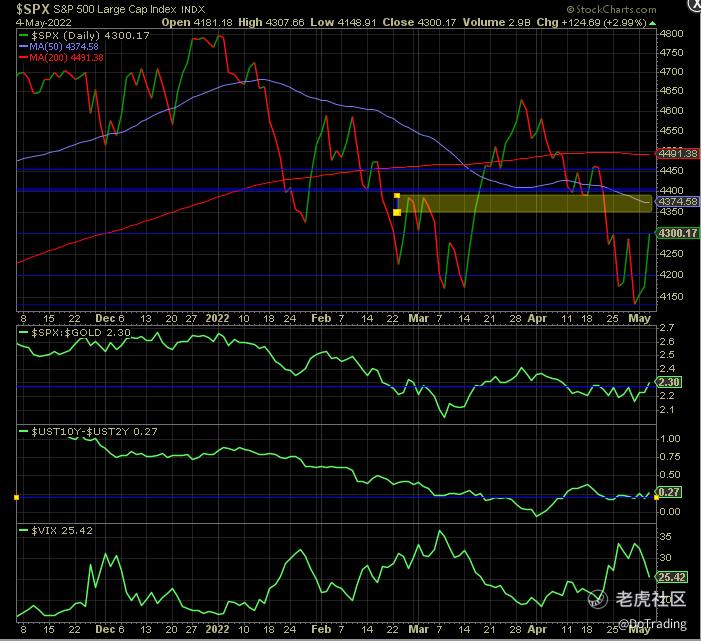Image resolution: width=701 pixels, height=641 pixels.
Task: Click the Volume 2.9B figure
Action: click(497, 22)
